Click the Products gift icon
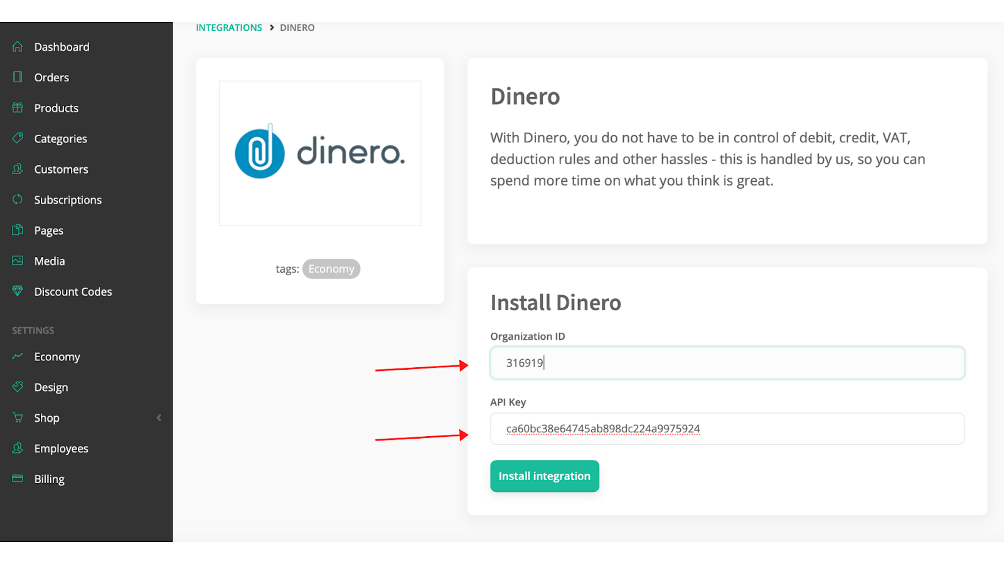This screenshot has width=1004, height=564. [17, 108]
